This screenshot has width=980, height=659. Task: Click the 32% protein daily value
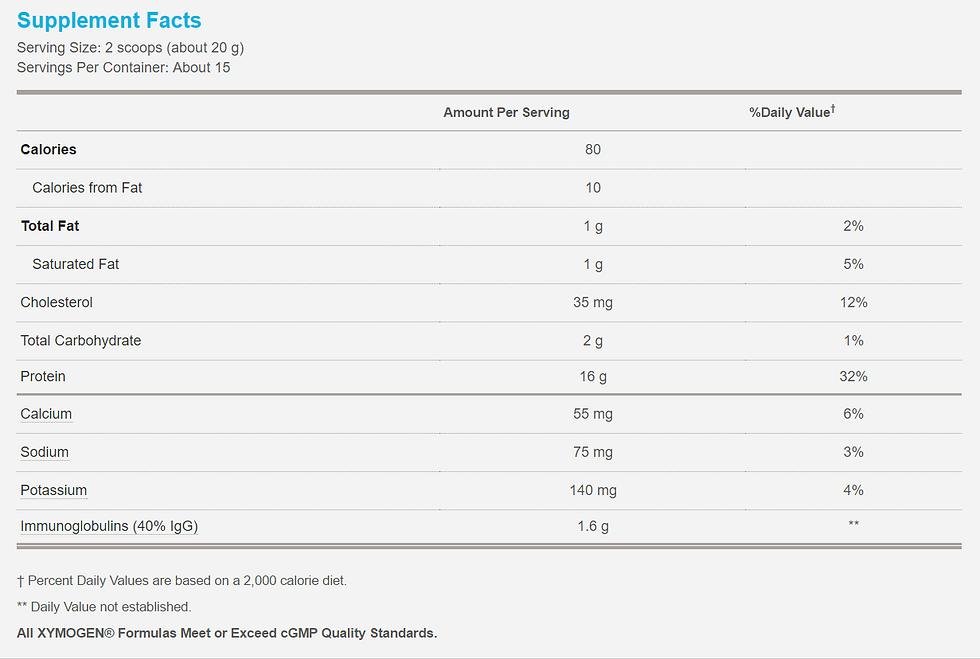click(853, 376)
